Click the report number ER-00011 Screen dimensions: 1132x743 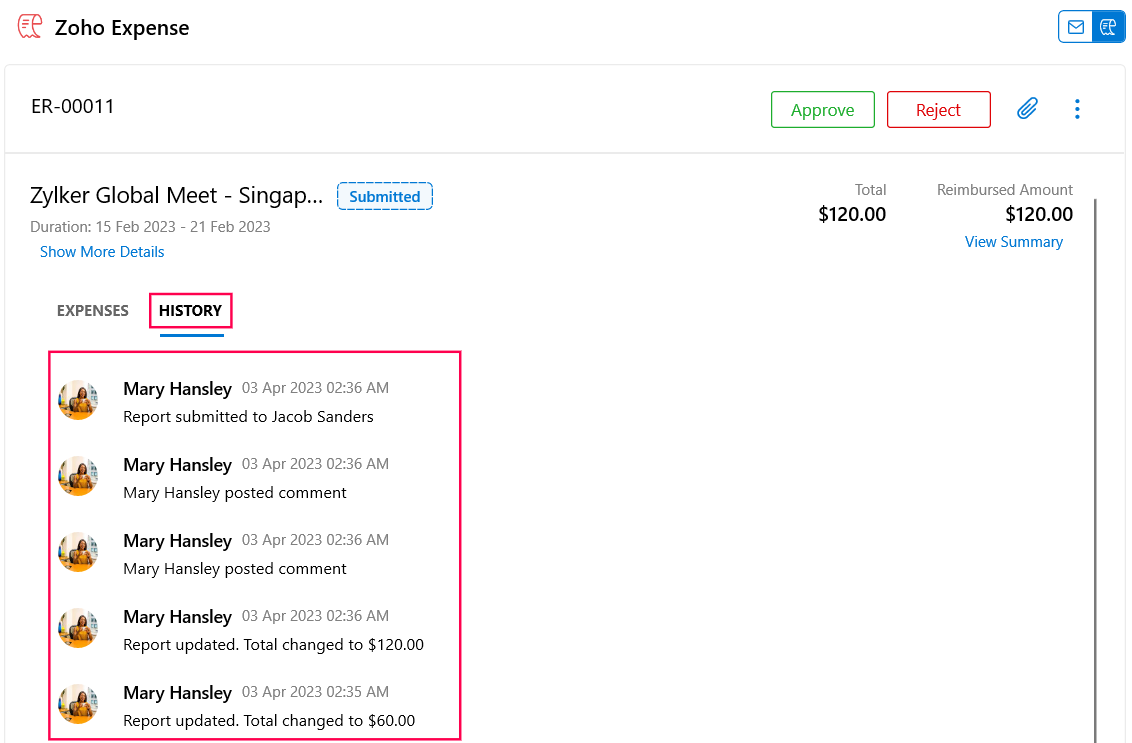point(73,107)
